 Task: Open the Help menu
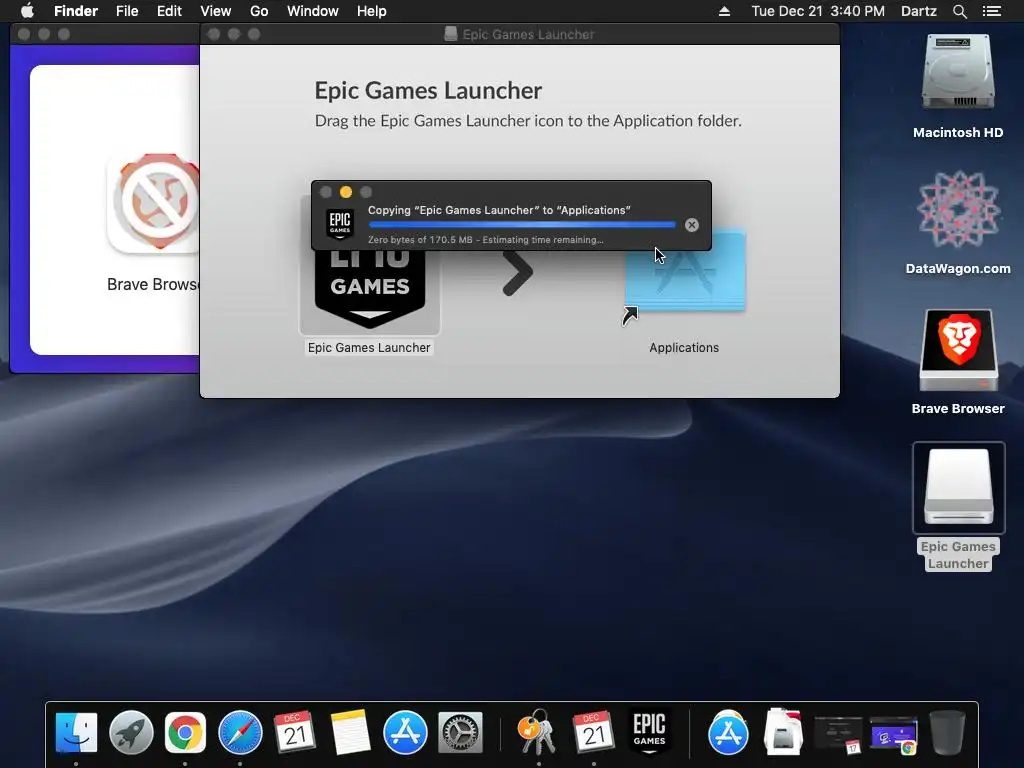click(x=372, y=11)
